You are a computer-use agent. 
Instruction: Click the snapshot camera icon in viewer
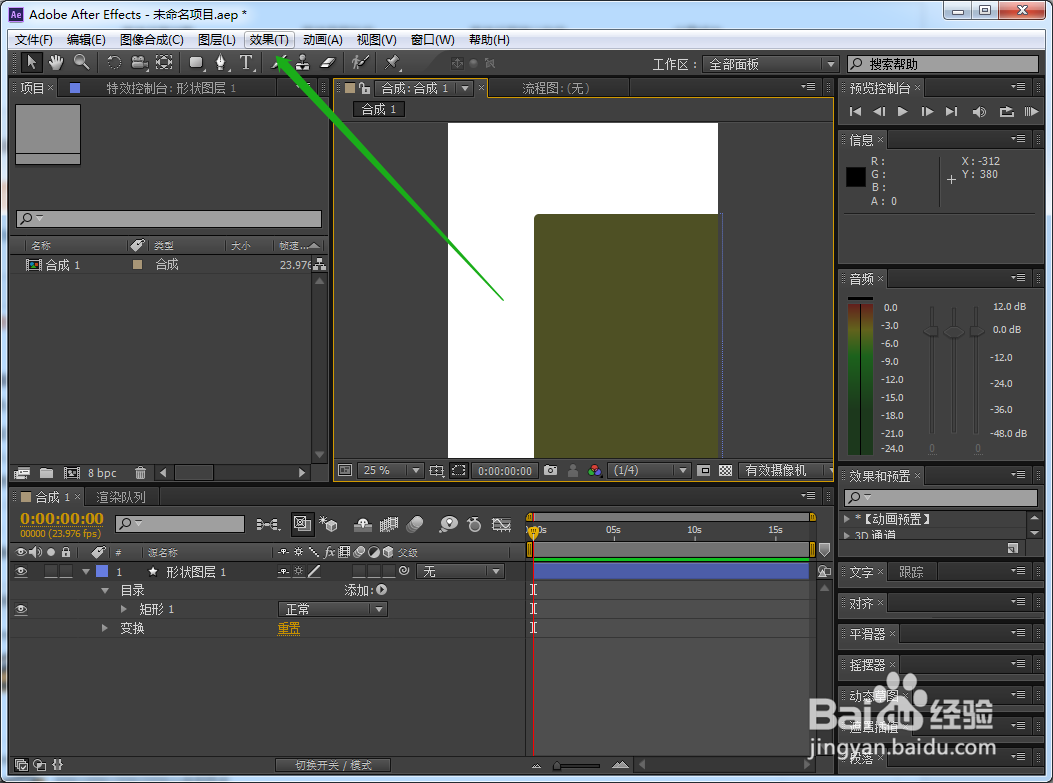(551, 471)
